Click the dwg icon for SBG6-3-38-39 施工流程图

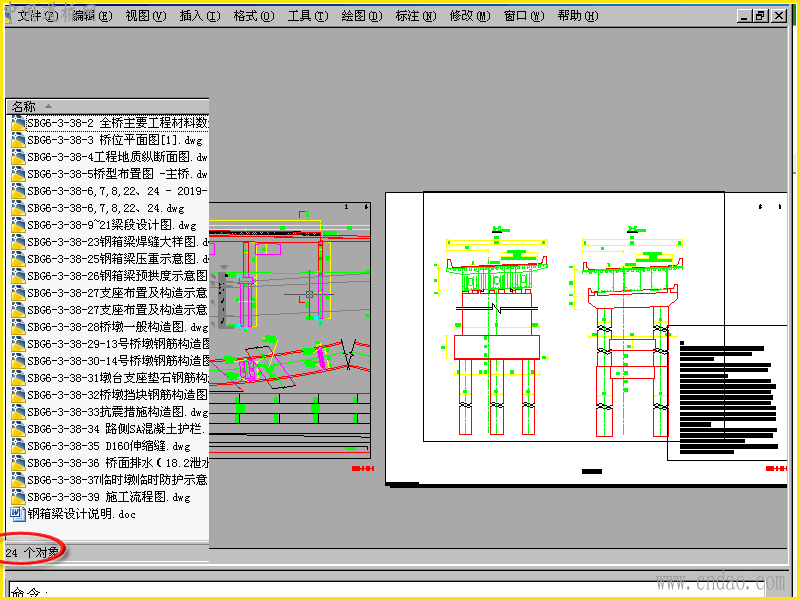click(x=18, y=497)
